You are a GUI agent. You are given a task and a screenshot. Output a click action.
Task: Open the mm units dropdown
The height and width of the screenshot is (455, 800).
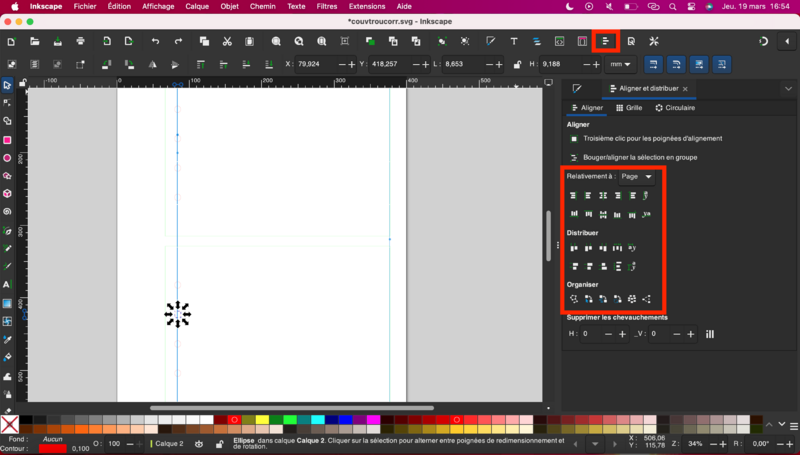[x=621, y=64]
